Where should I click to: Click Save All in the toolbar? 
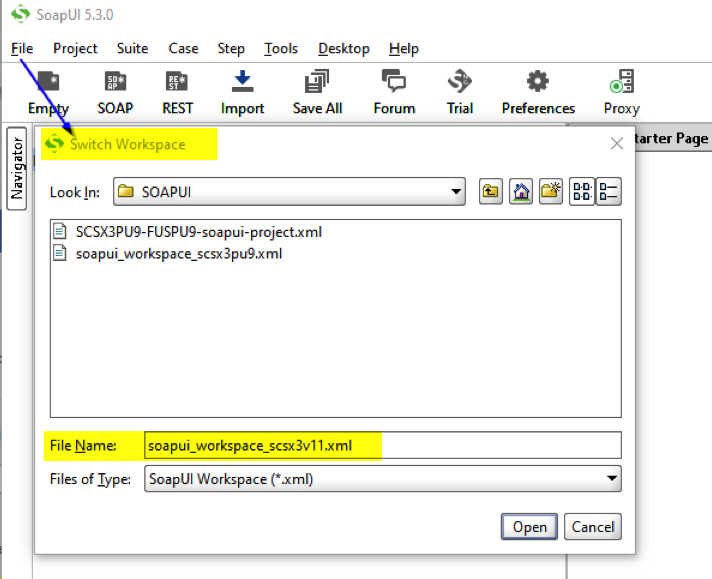(x=317, y=81)
